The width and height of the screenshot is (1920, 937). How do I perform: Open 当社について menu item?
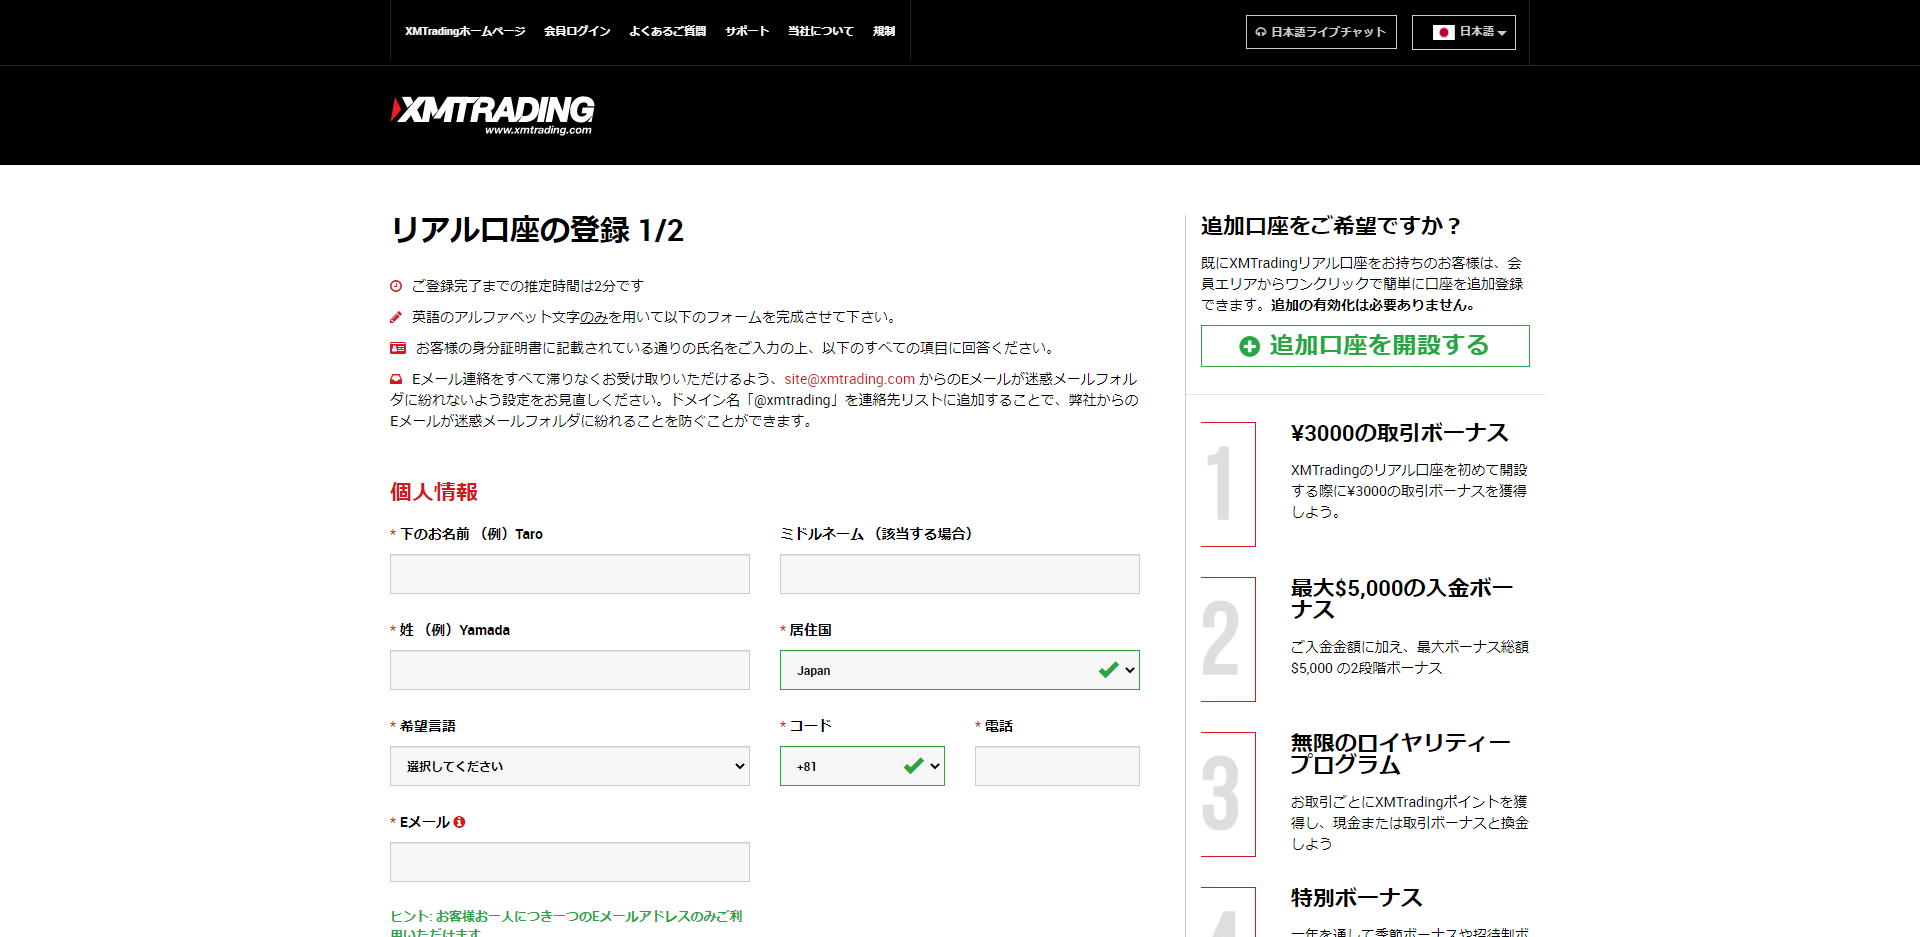tap(821, 31)
